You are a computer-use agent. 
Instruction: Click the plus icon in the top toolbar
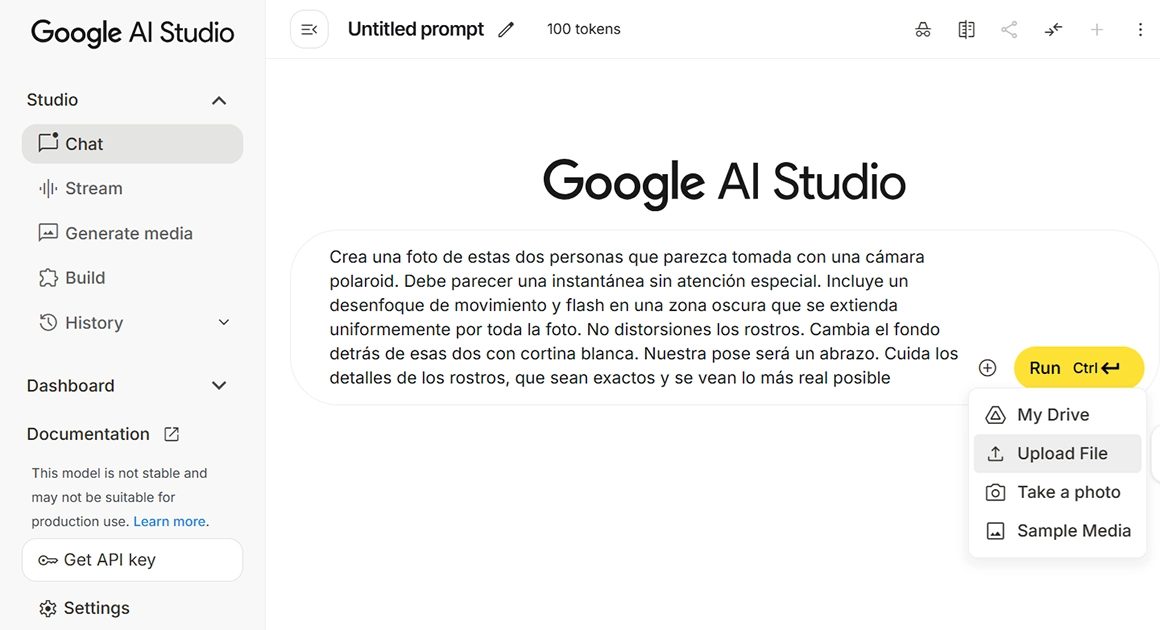1096,30
